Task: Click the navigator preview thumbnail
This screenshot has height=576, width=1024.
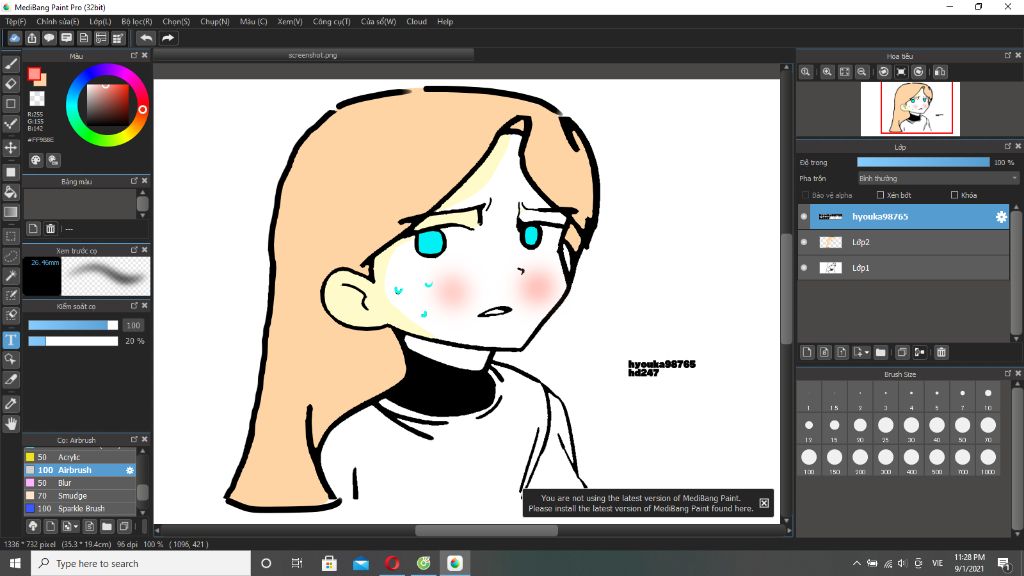Action: tap(910, 109)
